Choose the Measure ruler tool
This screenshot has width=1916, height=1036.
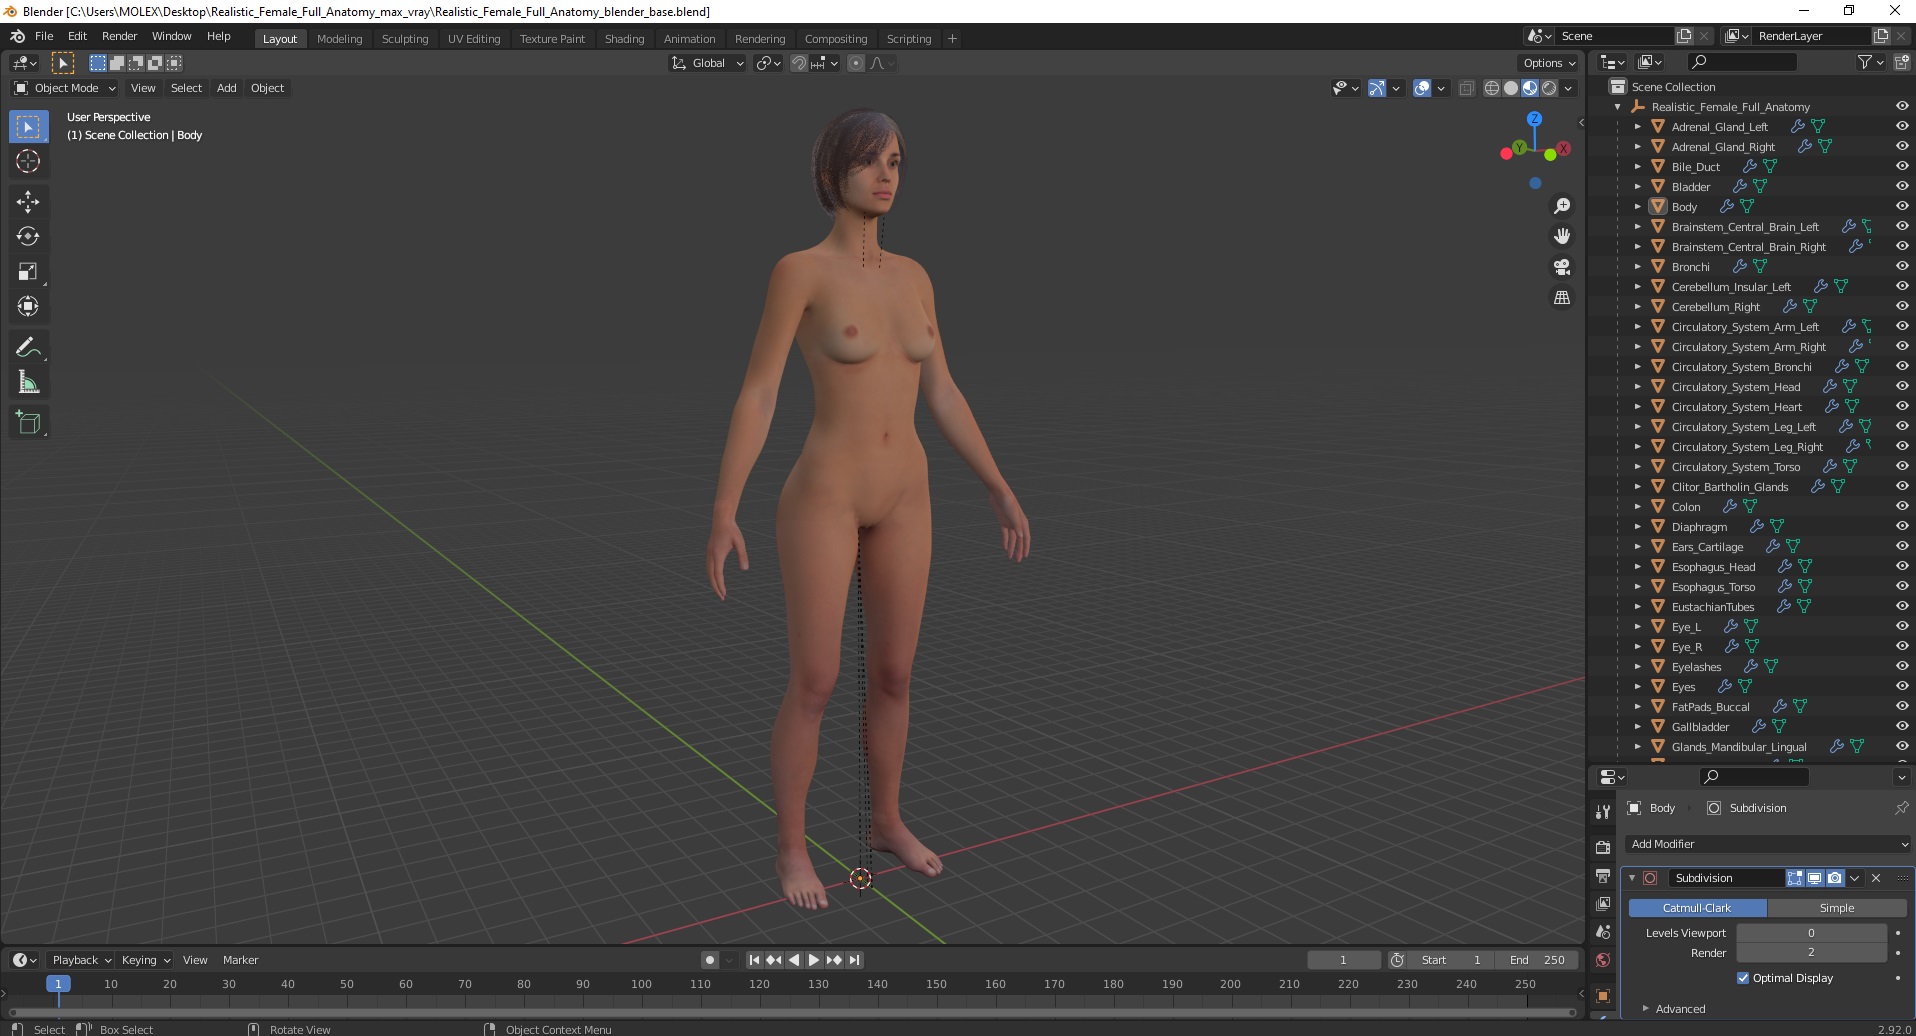click(x=28, y=383)
